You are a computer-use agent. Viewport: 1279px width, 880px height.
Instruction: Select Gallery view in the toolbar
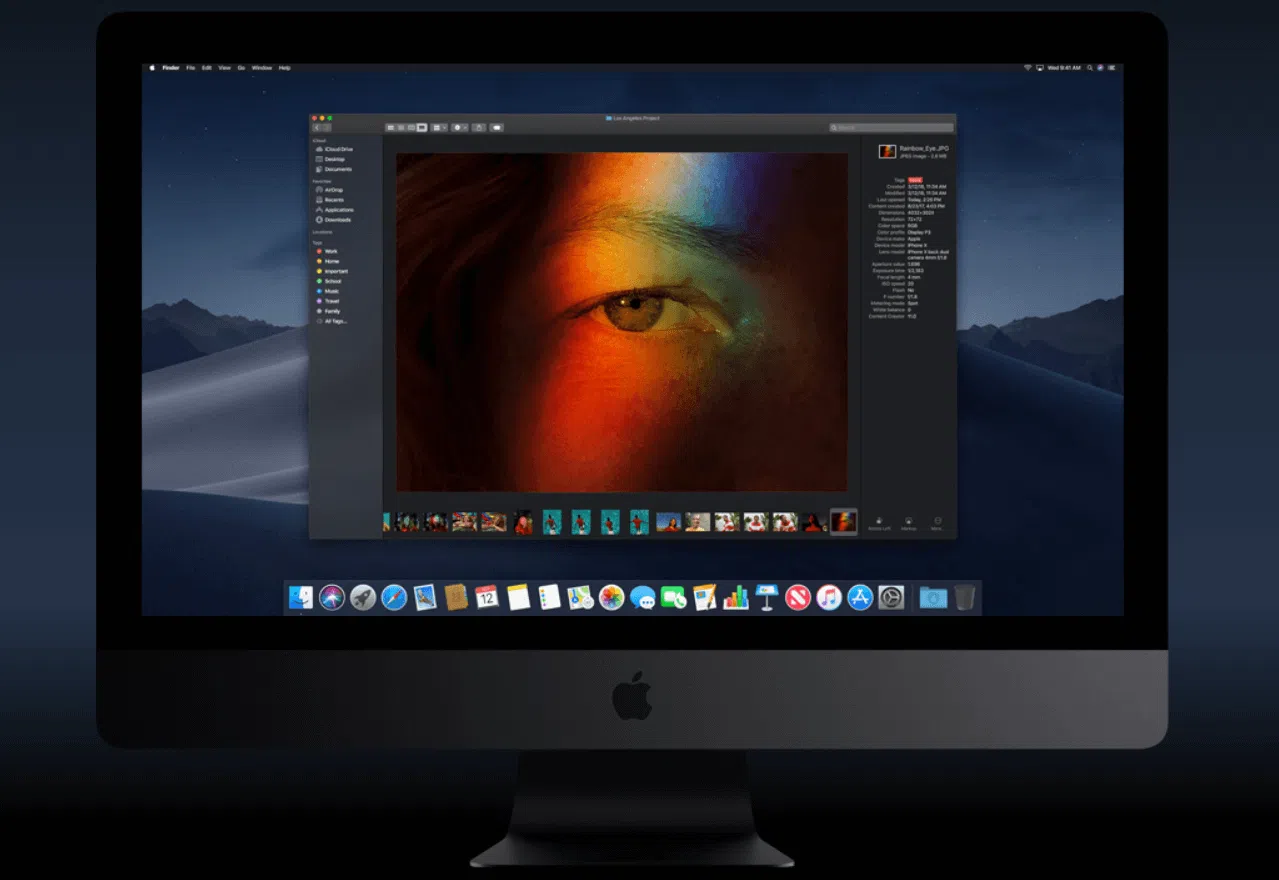[420, 128]
